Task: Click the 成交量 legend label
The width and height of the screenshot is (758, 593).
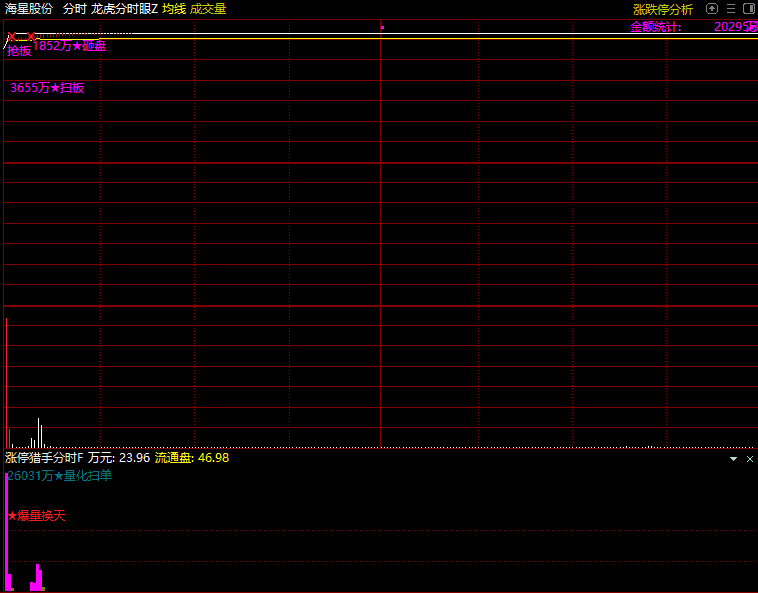Action: [208, 9]
